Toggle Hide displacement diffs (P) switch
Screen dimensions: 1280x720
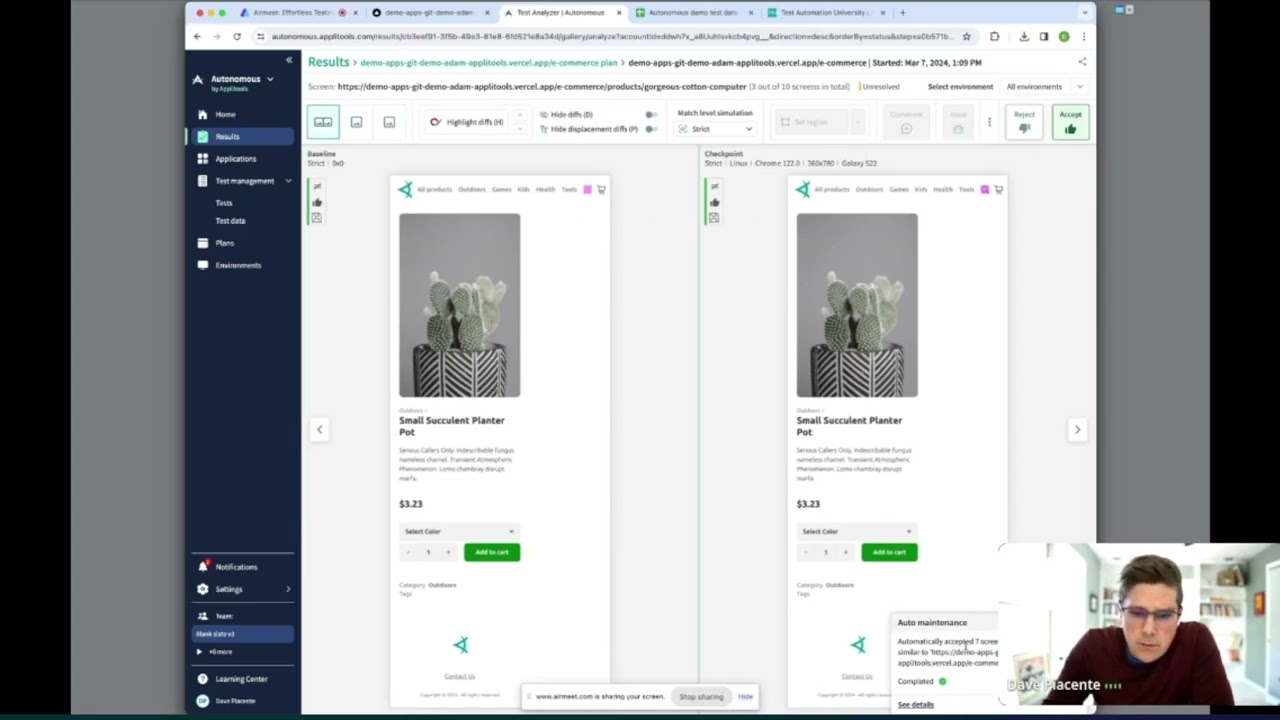click(651, 129)
